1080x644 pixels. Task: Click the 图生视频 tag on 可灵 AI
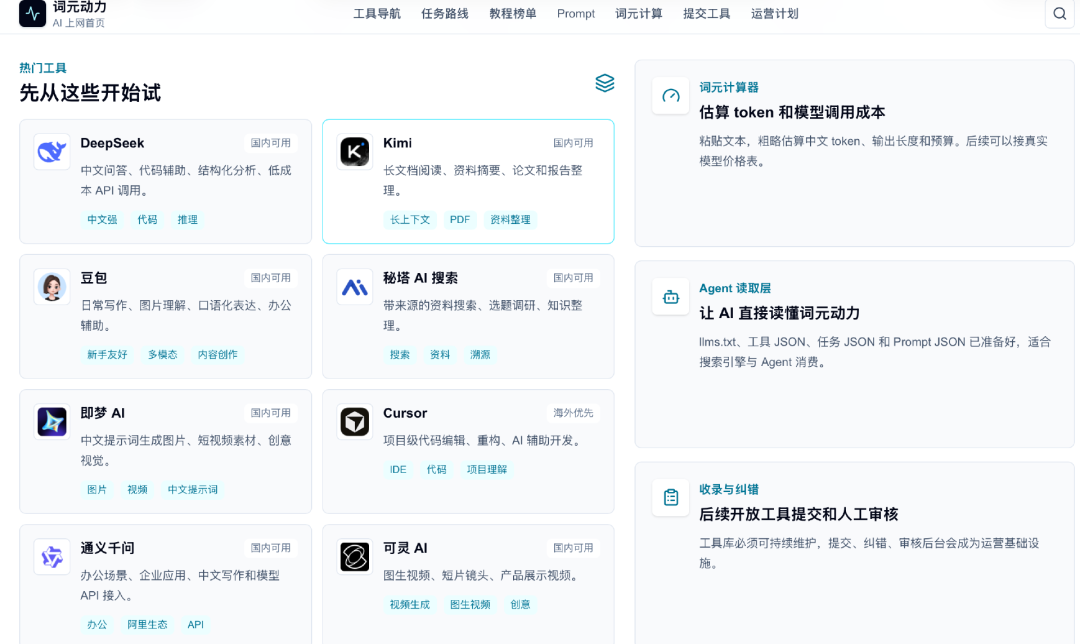point(470,605)
